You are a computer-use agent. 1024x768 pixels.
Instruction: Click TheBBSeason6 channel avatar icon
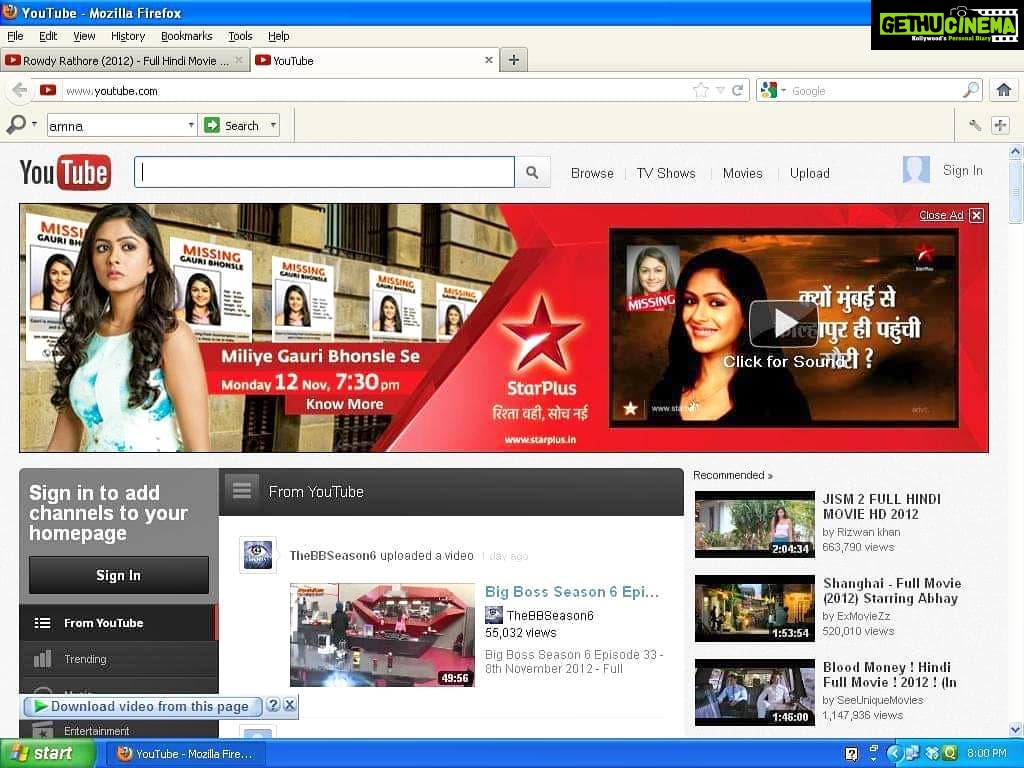(x=257, y=554)
